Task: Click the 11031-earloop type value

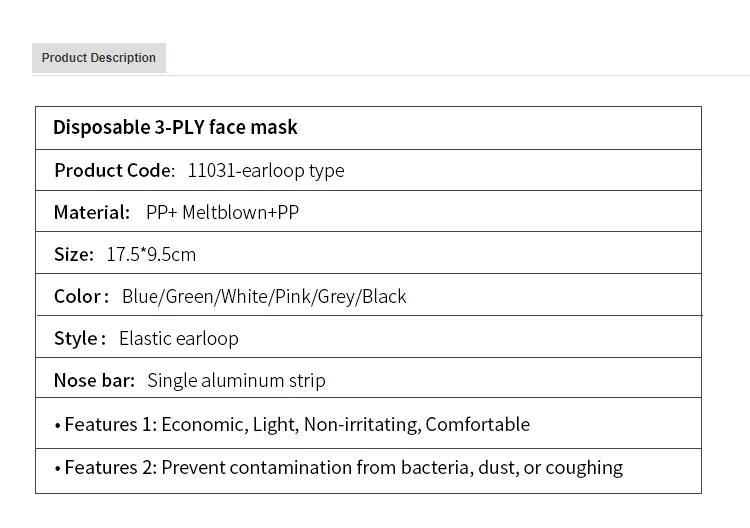Action: [266, 170]
